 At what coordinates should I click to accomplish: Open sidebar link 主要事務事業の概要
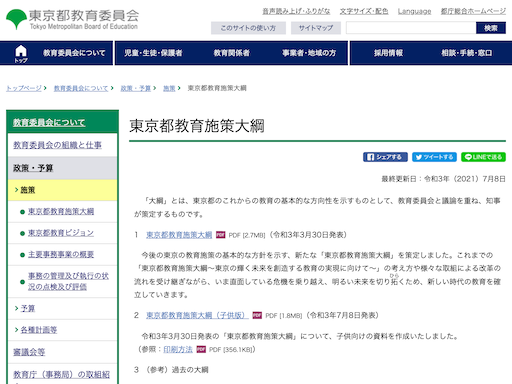61,254
